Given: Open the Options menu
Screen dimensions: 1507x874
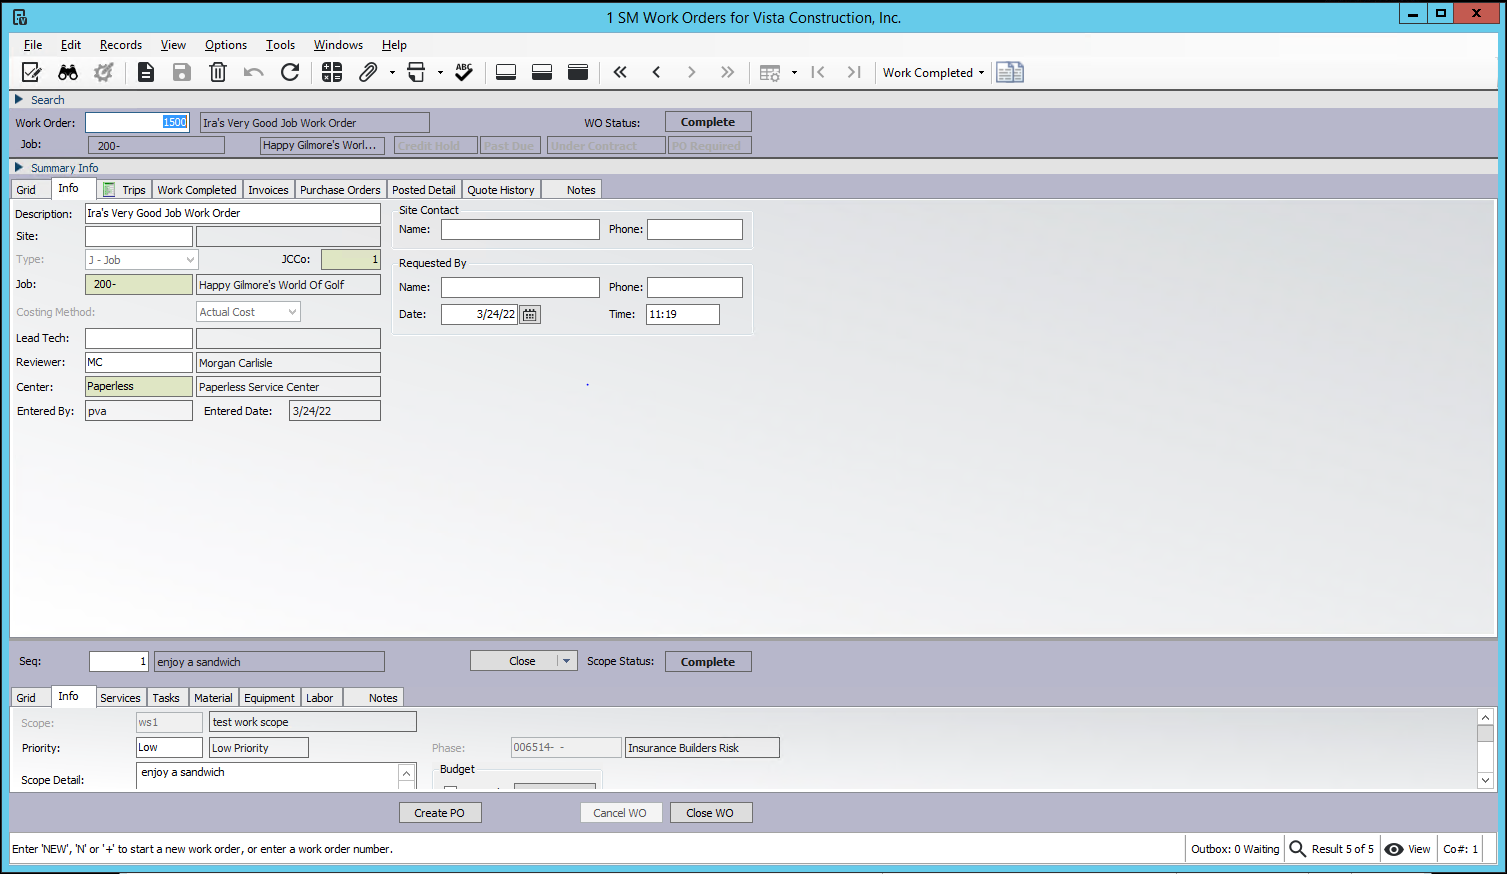Looking at the screenshot, I should 226,45.
